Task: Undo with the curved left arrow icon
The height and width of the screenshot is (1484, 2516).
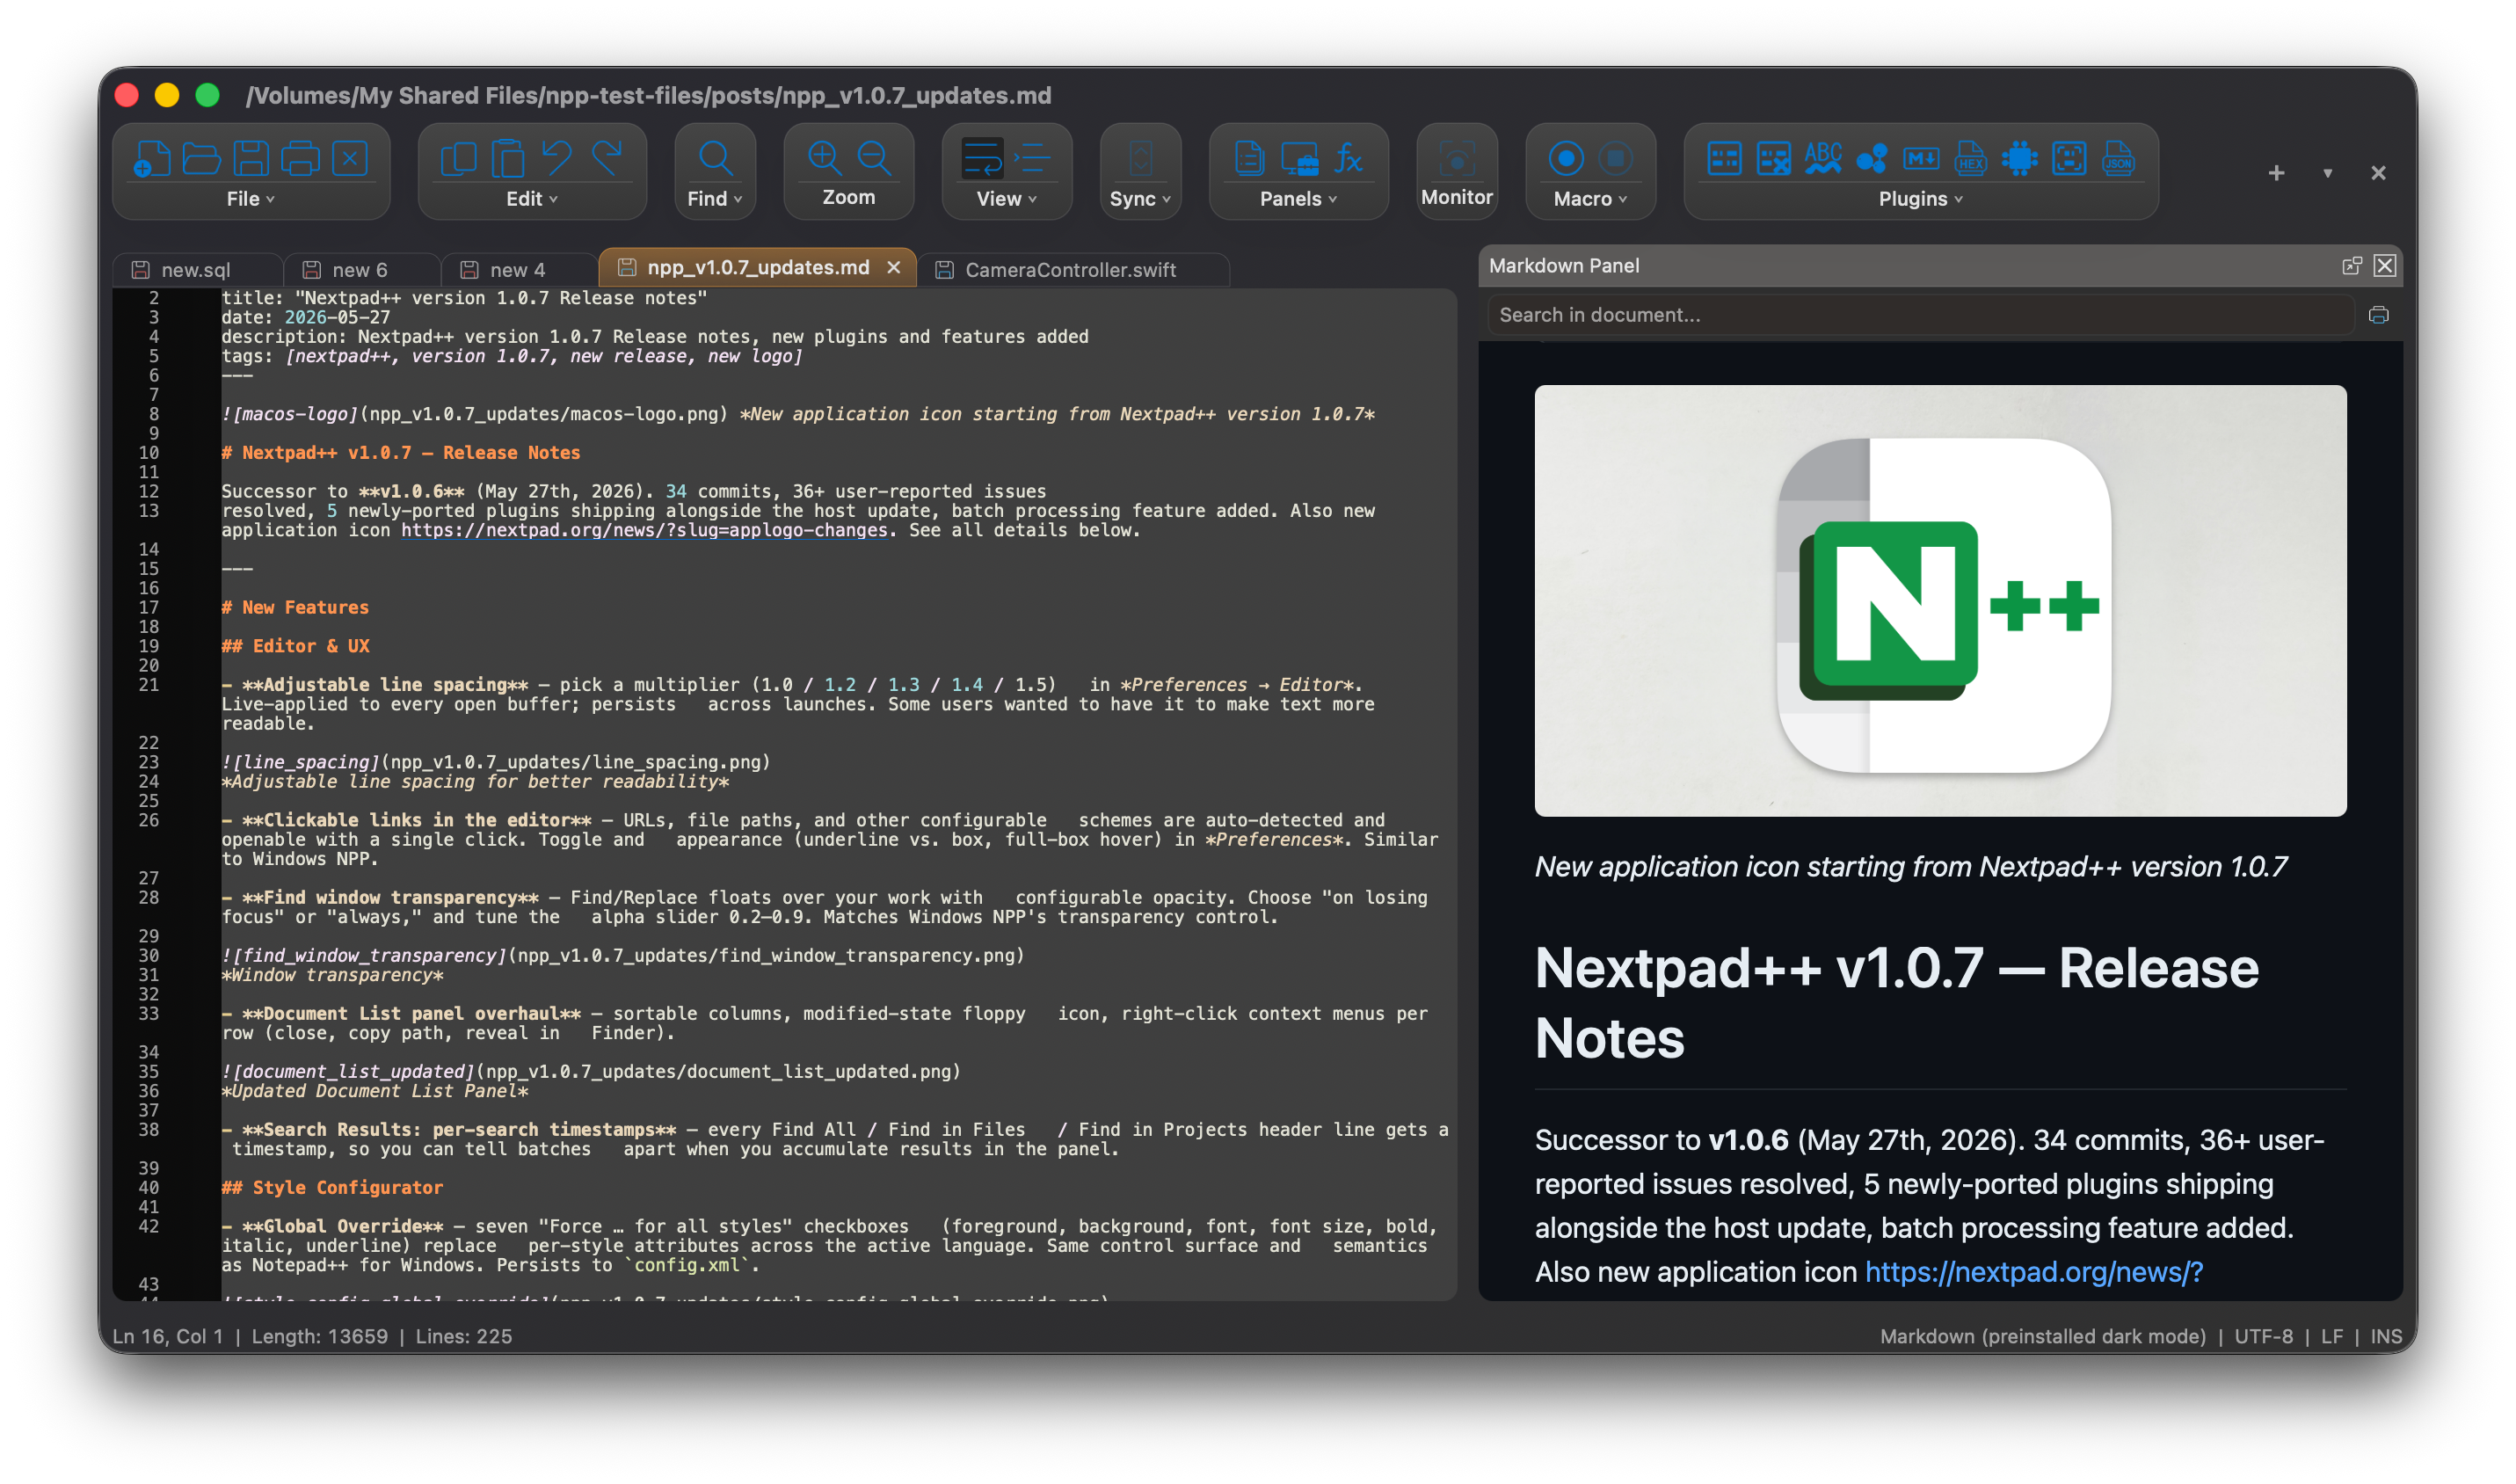Action: [x=556, y=158]
